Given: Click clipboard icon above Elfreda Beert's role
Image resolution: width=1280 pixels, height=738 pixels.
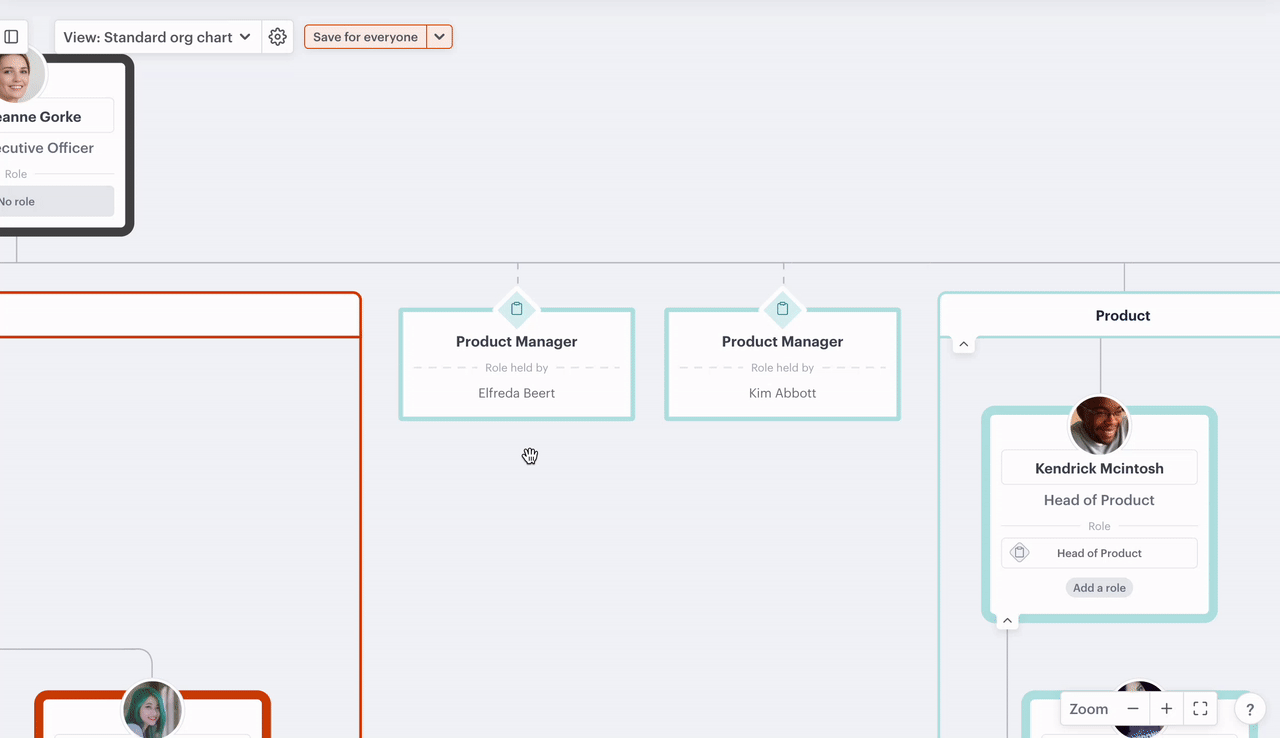Looking at the screenshot, I should 517,309.
